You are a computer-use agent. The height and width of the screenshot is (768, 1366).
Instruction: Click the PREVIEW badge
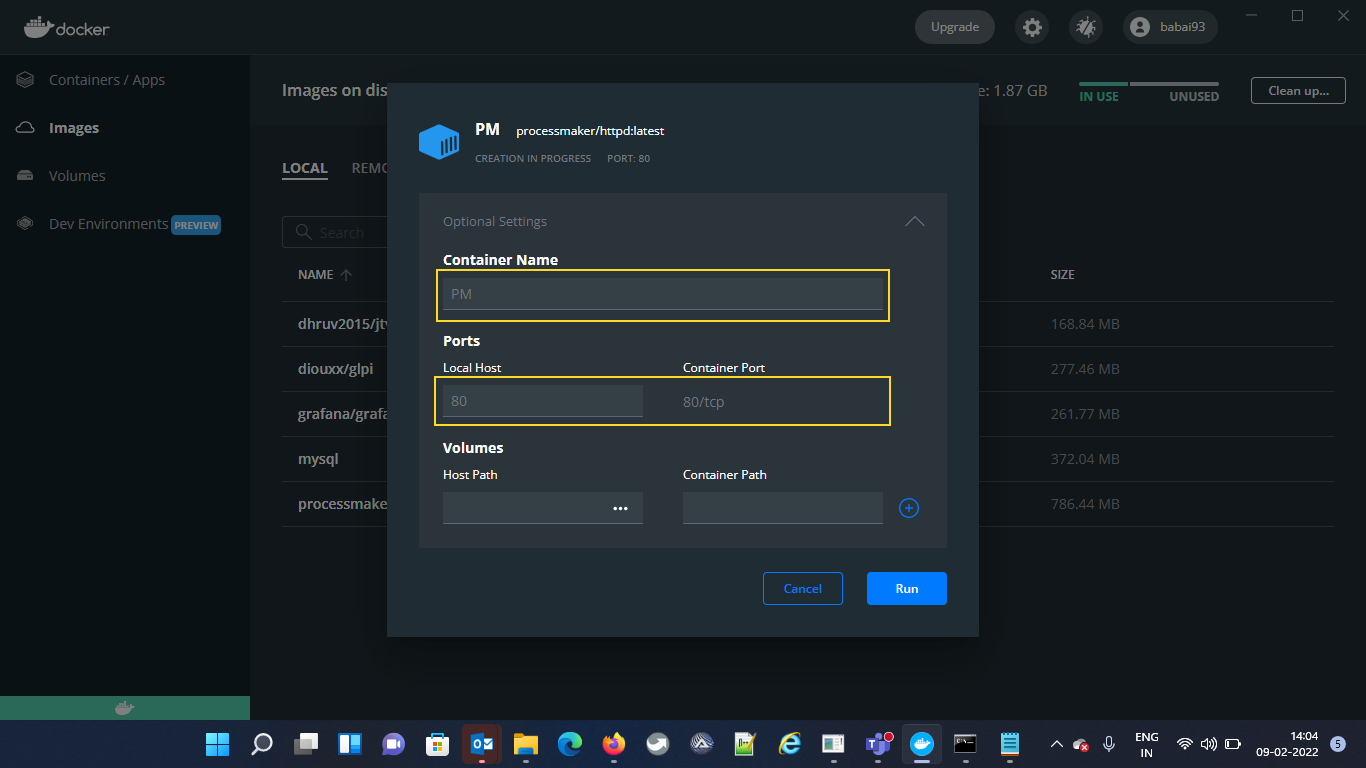[196, 225]
